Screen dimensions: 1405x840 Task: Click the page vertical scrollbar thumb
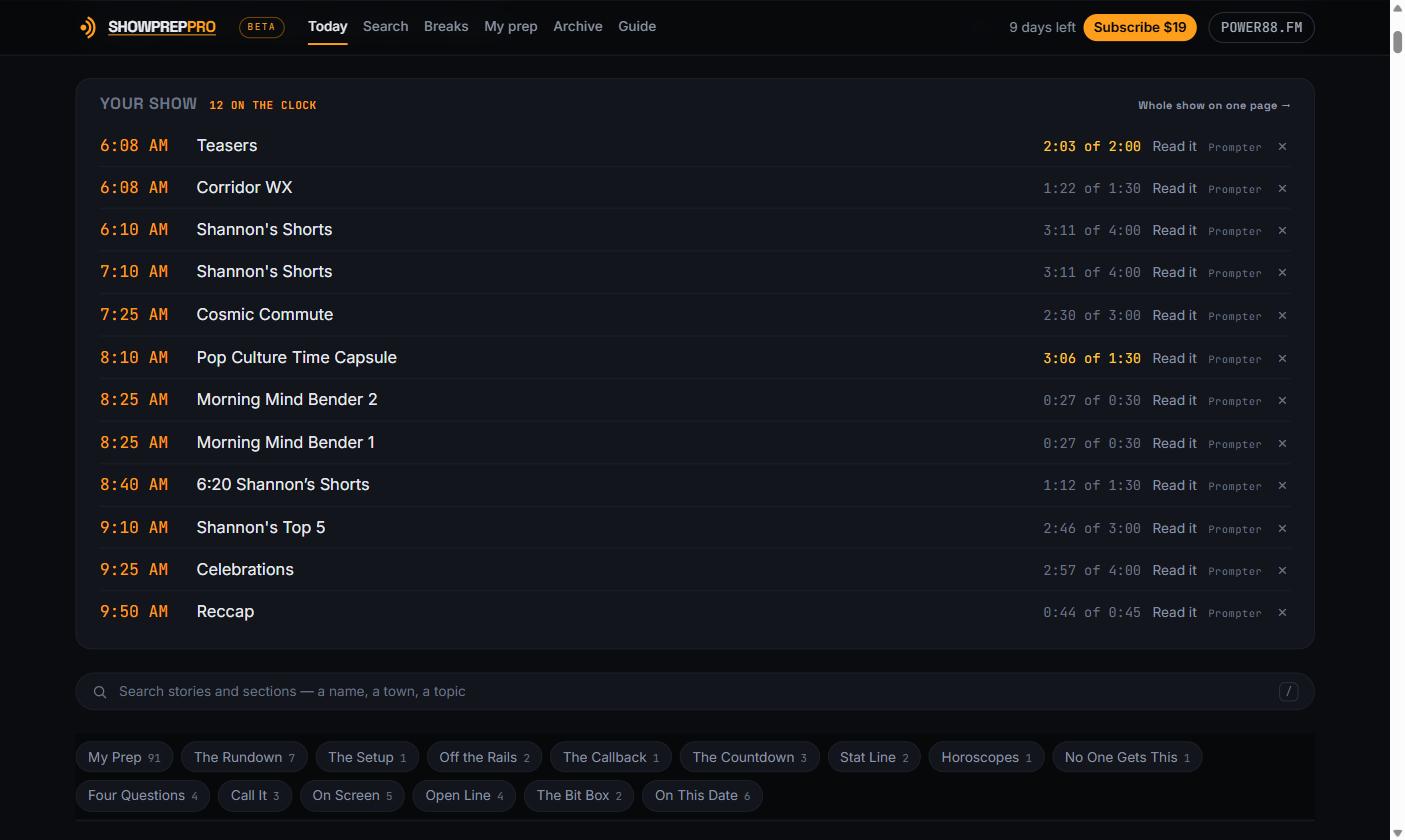1397,42
